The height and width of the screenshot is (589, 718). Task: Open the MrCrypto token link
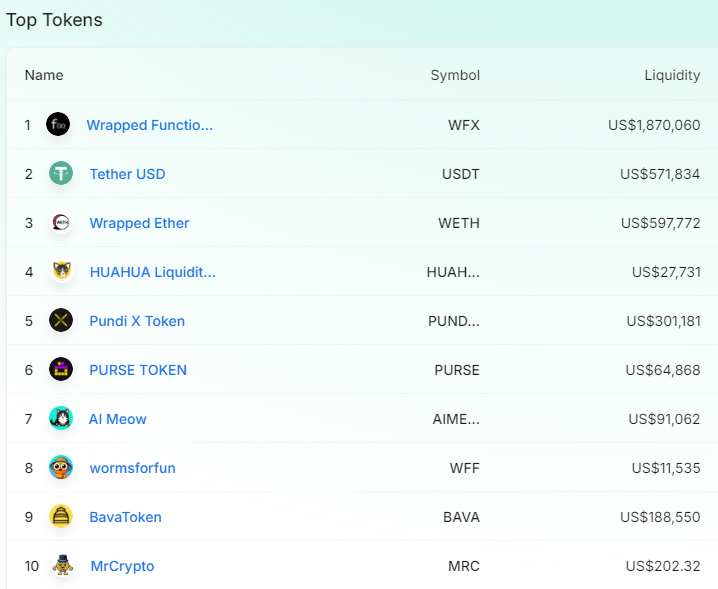pos(123,566)
